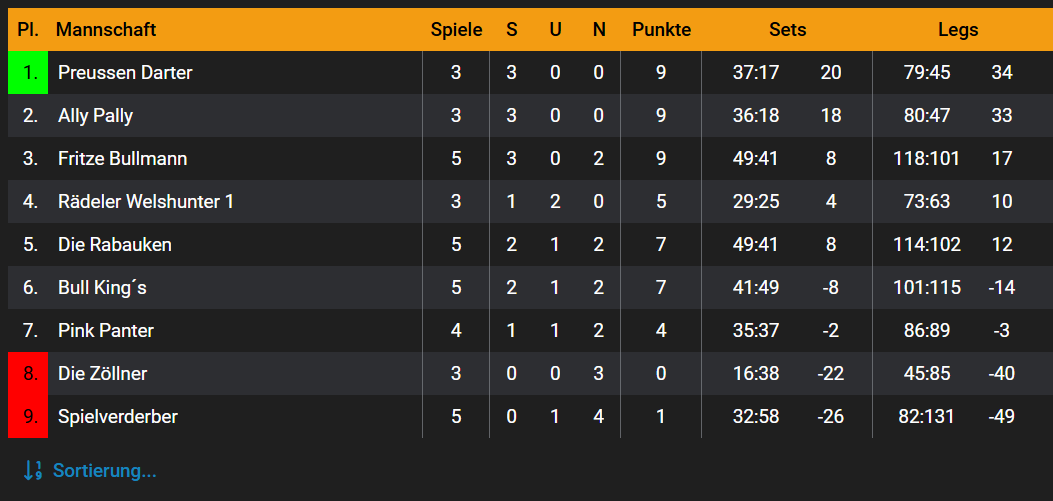Click the Pl. column header

(x=28, y=30)
